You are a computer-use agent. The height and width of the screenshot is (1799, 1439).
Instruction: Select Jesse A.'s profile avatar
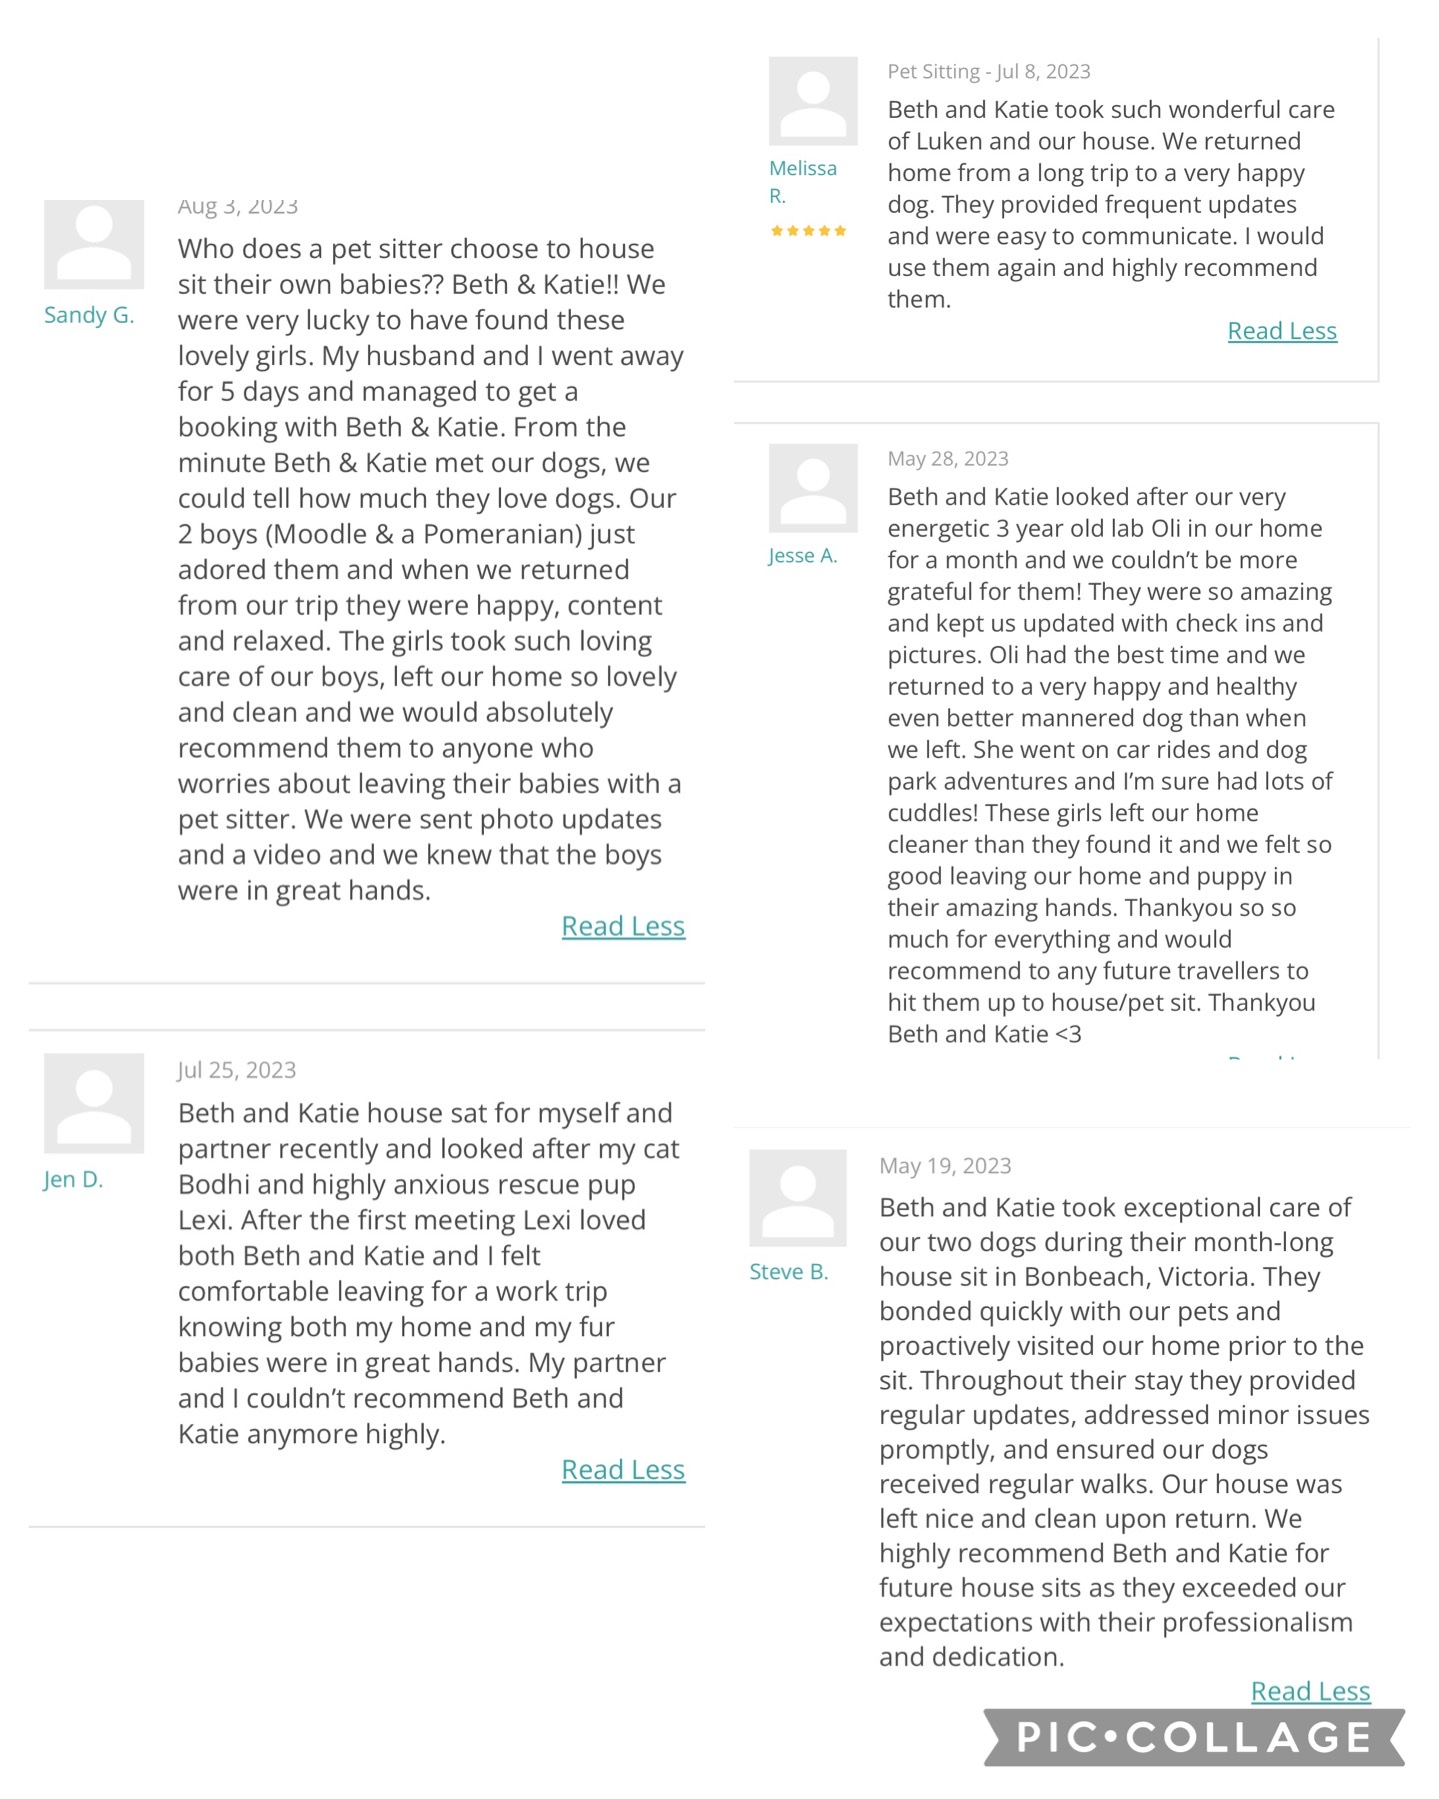(813, 488)
